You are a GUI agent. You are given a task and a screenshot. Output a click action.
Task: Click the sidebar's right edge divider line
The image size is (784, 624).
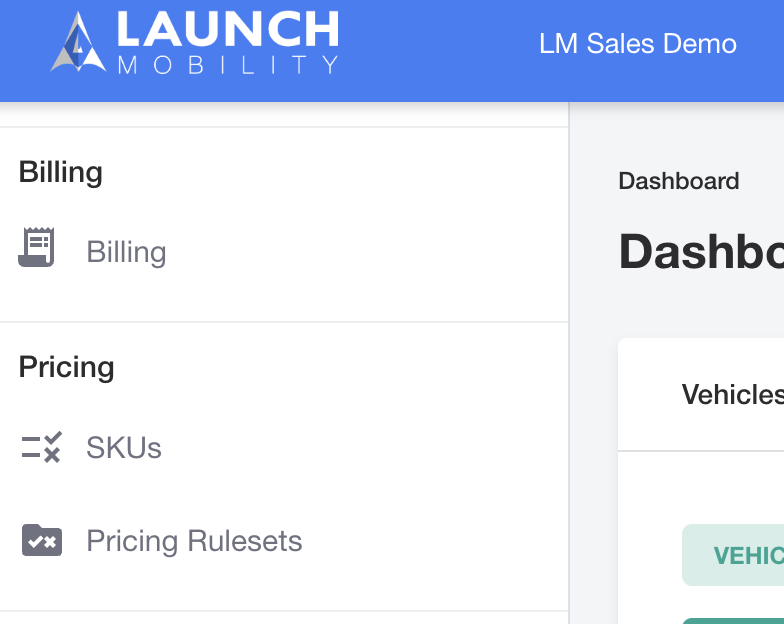568,363
